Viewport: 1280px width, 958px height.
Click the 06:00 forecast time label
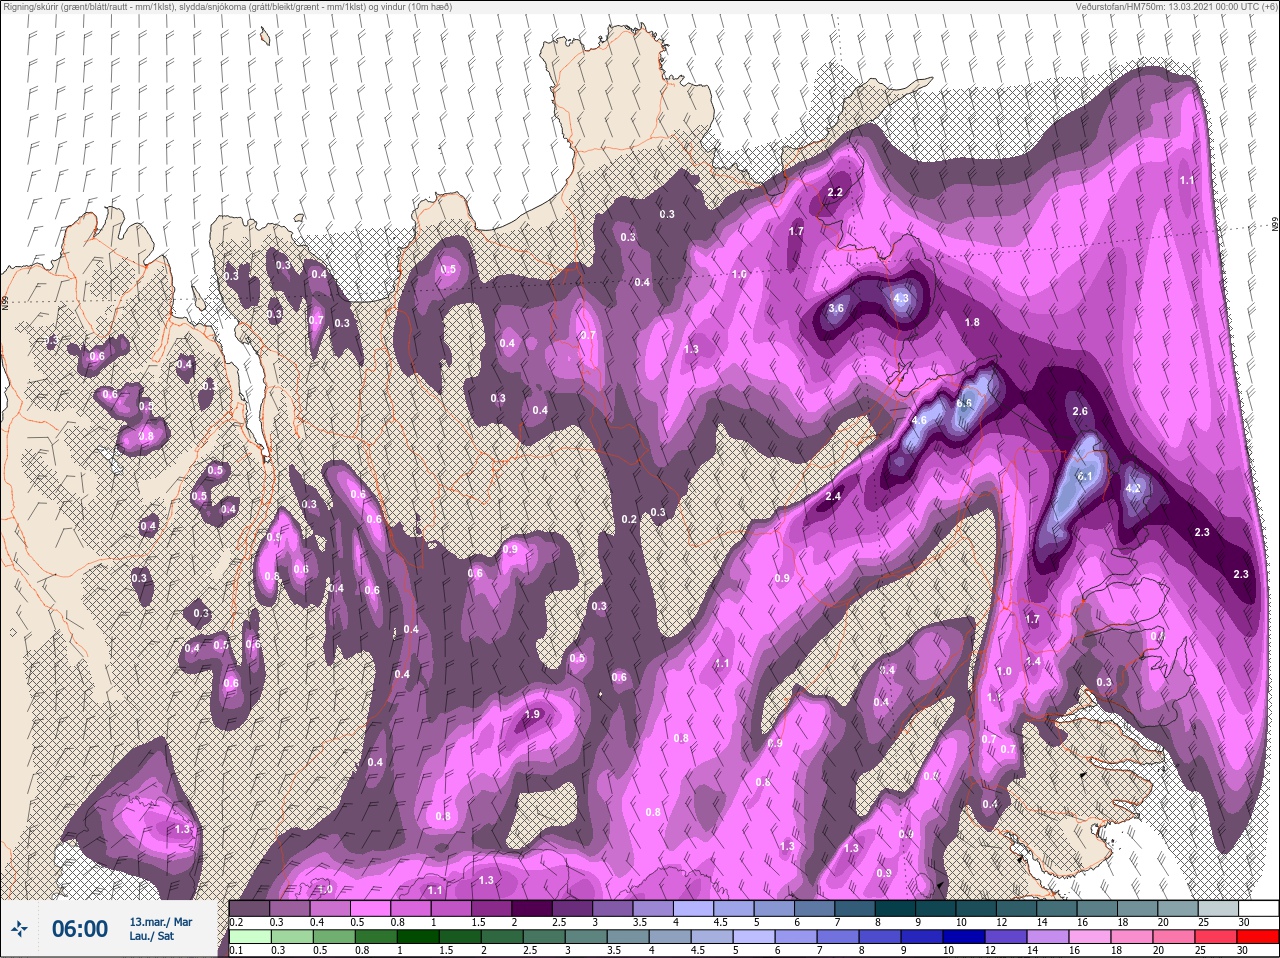[x=80, y=929]
